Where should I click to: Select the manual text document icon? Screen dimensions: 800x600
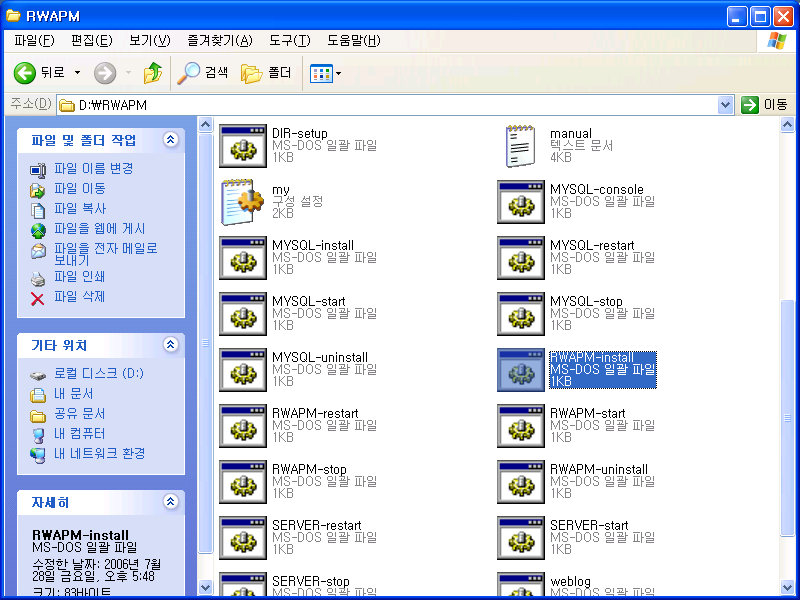click(x=520, y=146)
